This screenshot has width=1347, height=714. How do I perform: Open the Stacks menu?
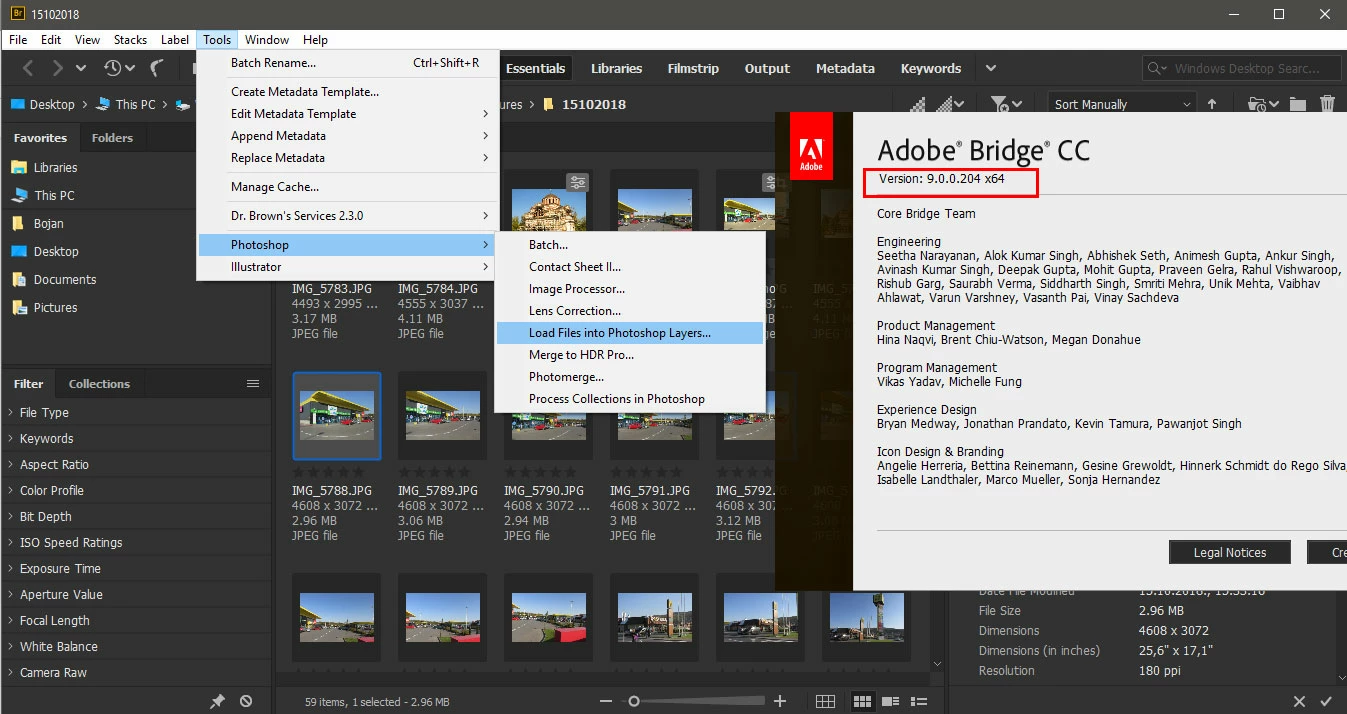tap(130, 40)
